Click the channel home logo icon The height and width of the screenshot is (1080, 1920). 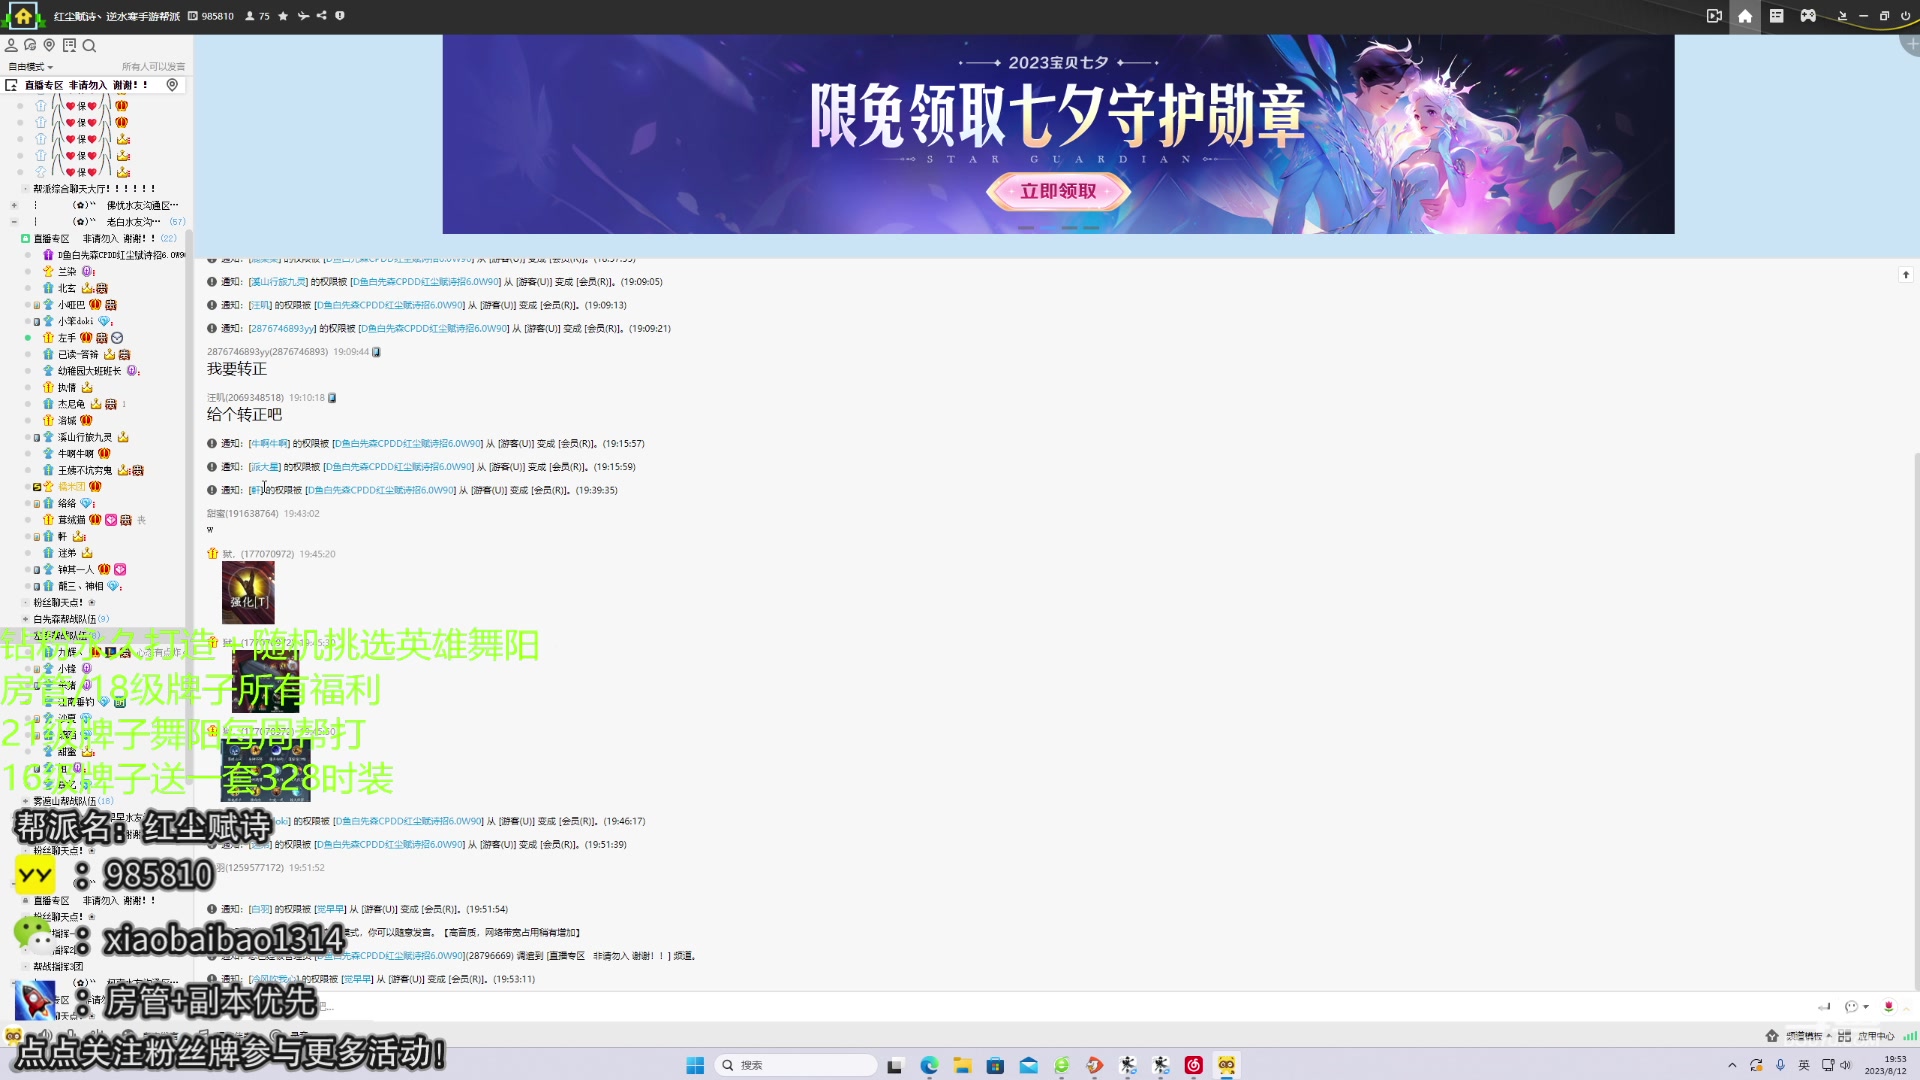tap(23, 16)
